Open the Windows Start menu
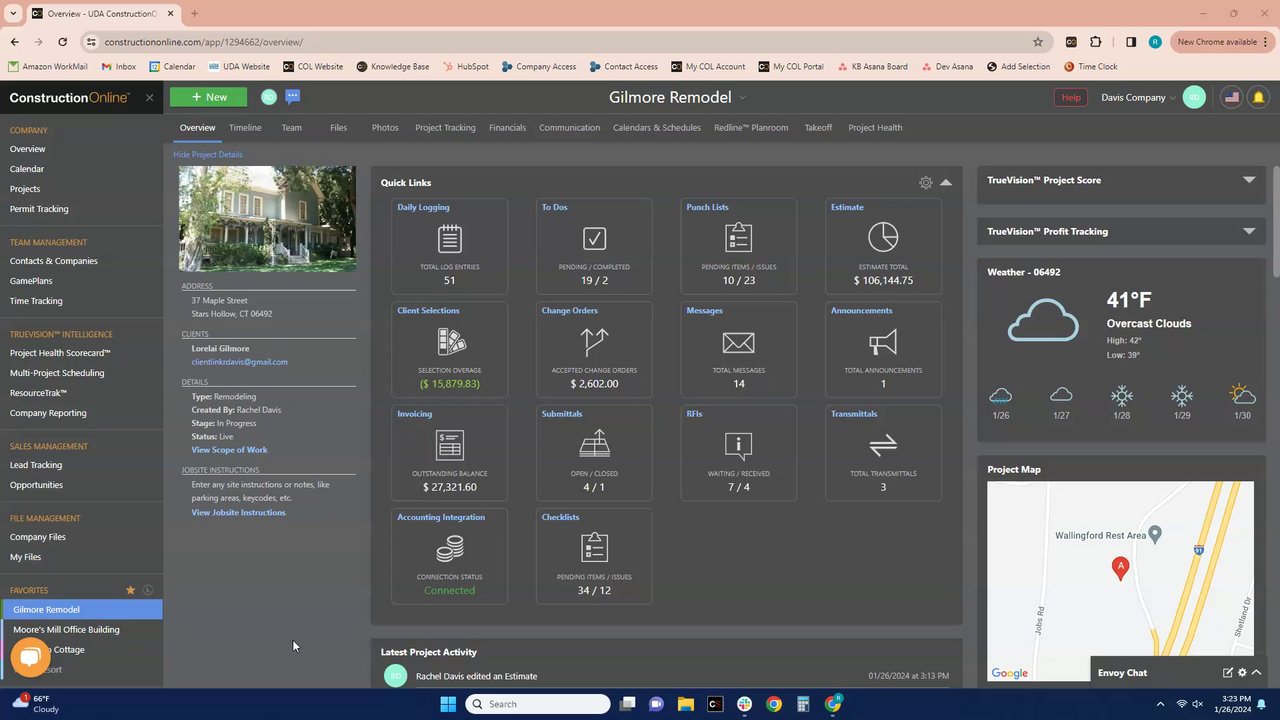 (x=448, y=704)
